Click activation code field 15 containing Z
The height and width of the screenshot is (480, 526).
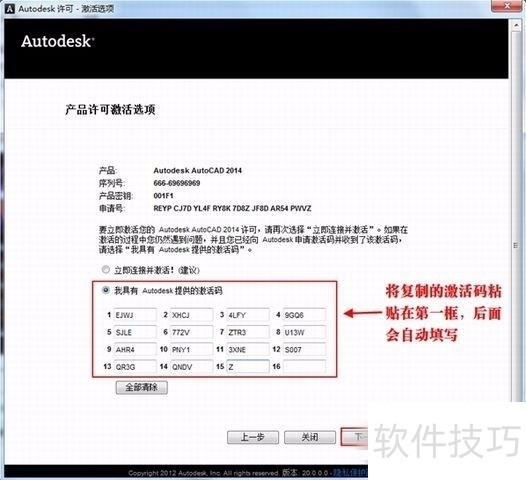pyautogui.click(x=248, y=366)
